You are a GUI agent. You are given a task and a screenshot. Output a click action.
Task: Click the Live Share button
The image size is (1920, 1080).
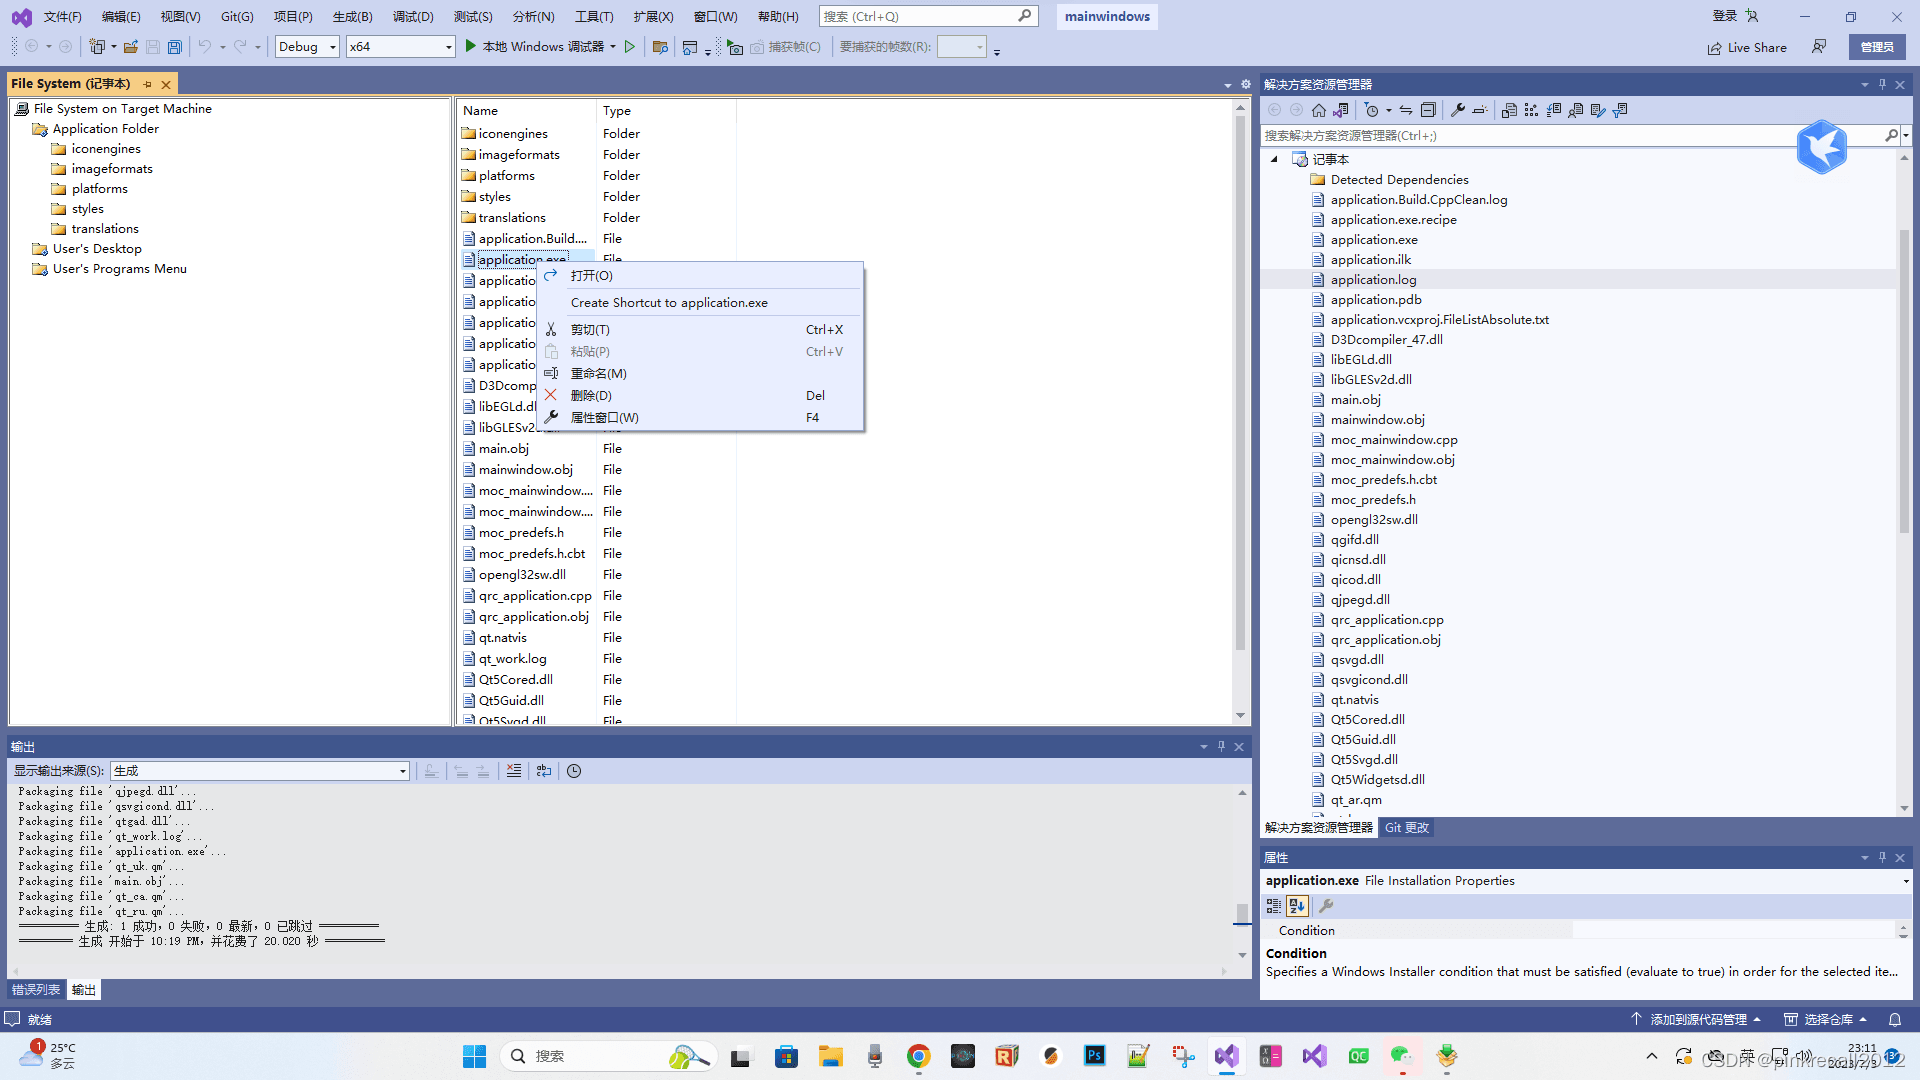(x=1747, y=47)
